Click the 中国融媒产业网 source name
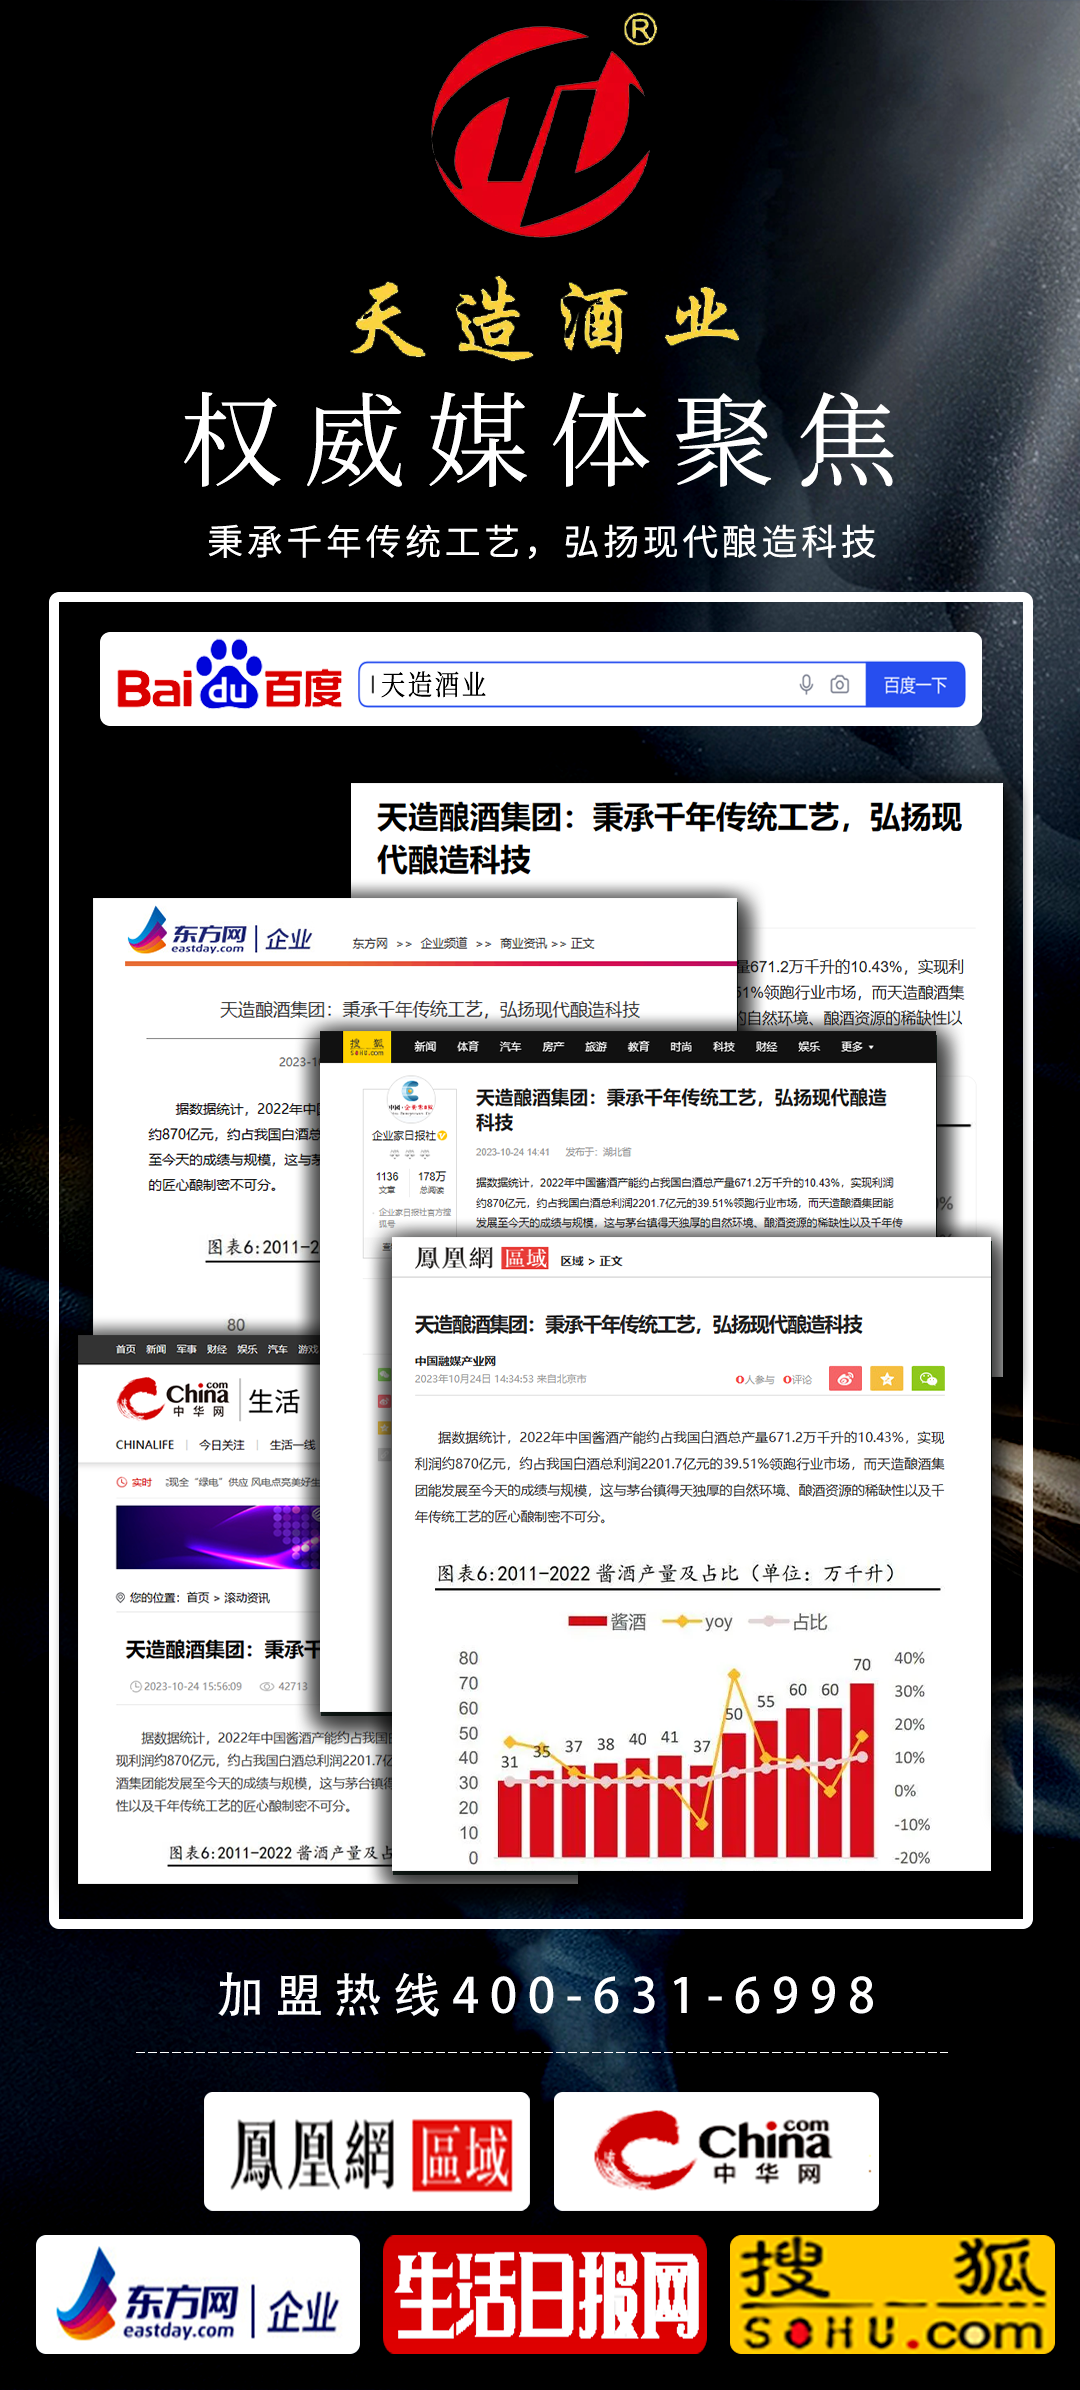Screen dimensions: 1080x2390 (455, 1361)
